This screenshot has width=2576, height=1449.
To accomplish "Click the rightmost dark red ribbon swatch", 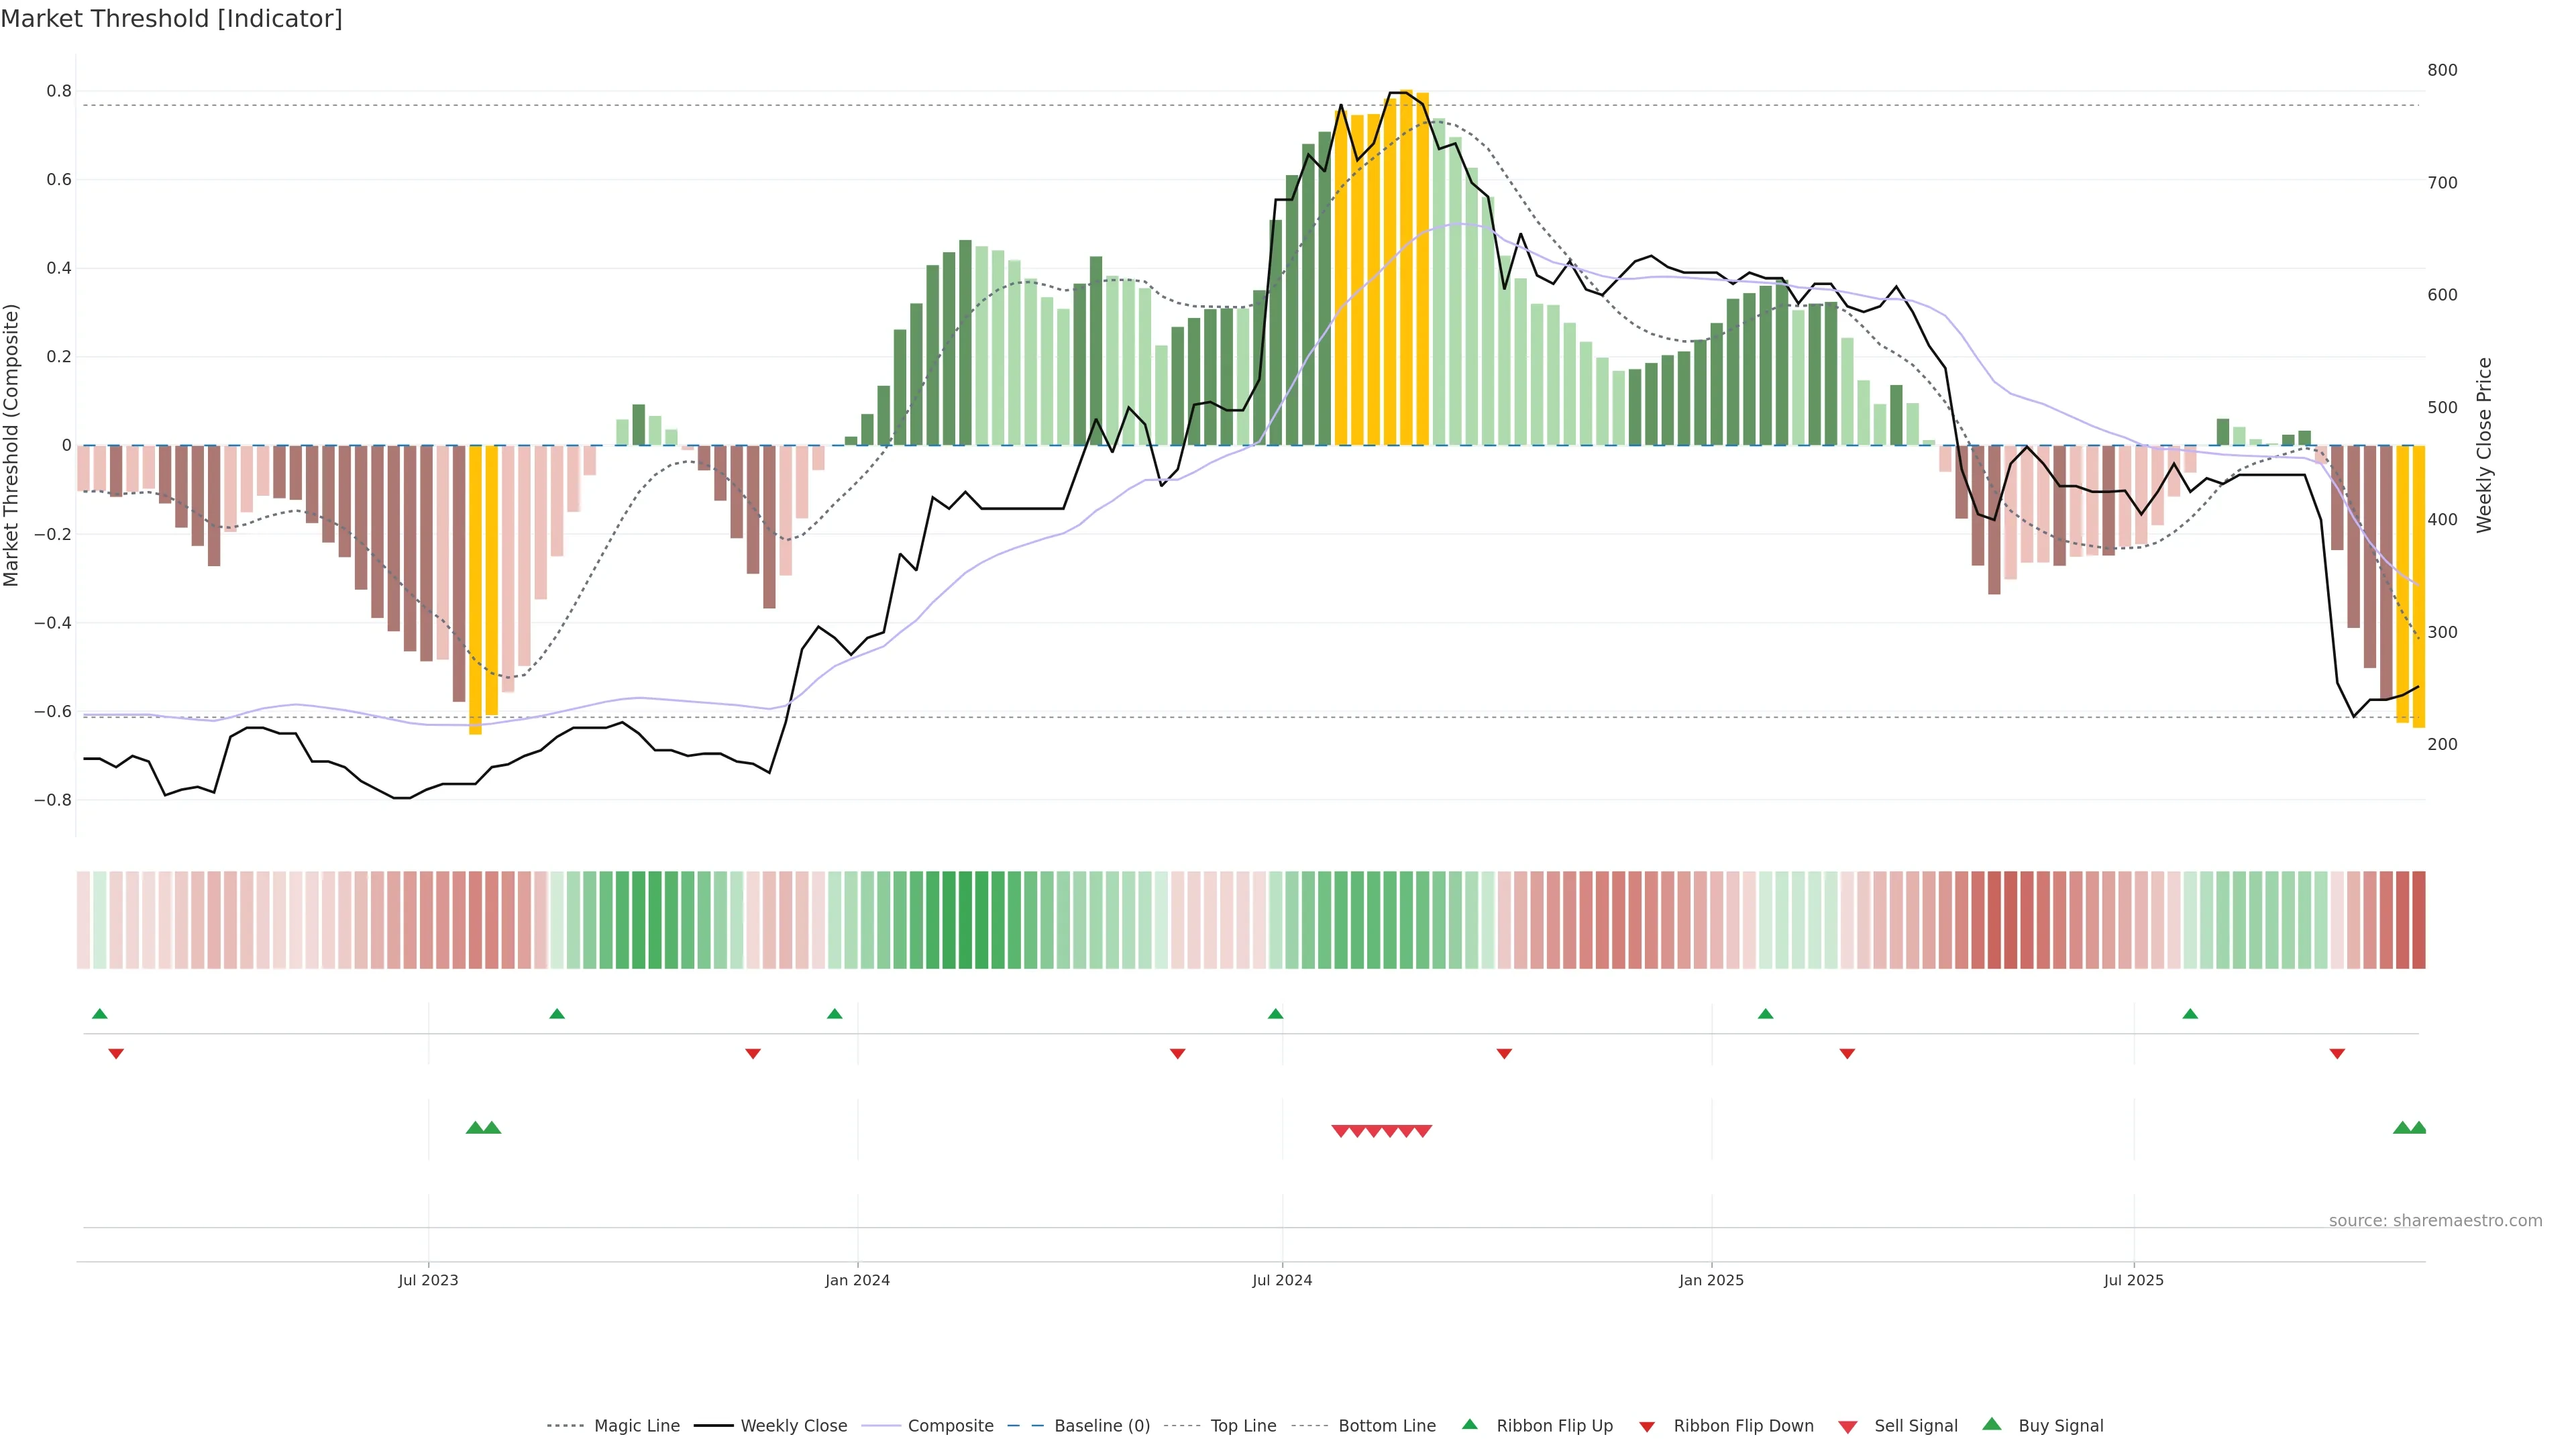I will click(x=2418, y=920).
